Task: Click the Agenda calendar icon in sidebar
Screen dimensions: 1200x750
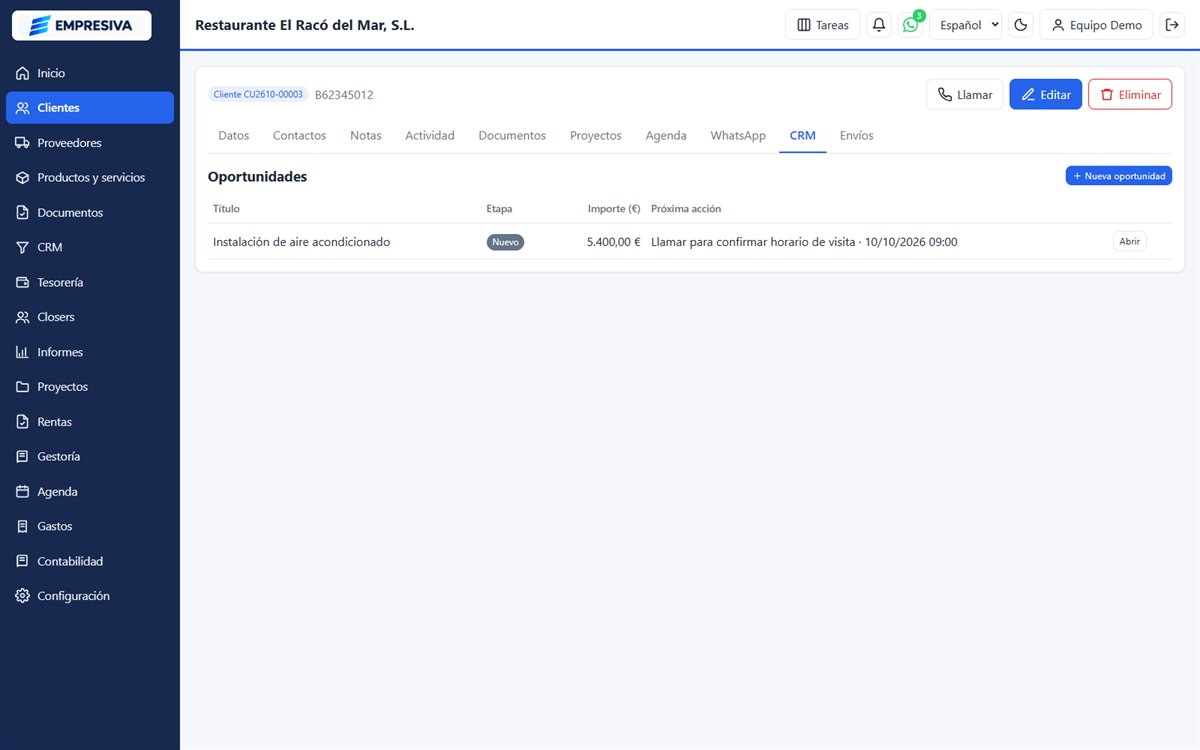Action: click(x=23, y=492)
